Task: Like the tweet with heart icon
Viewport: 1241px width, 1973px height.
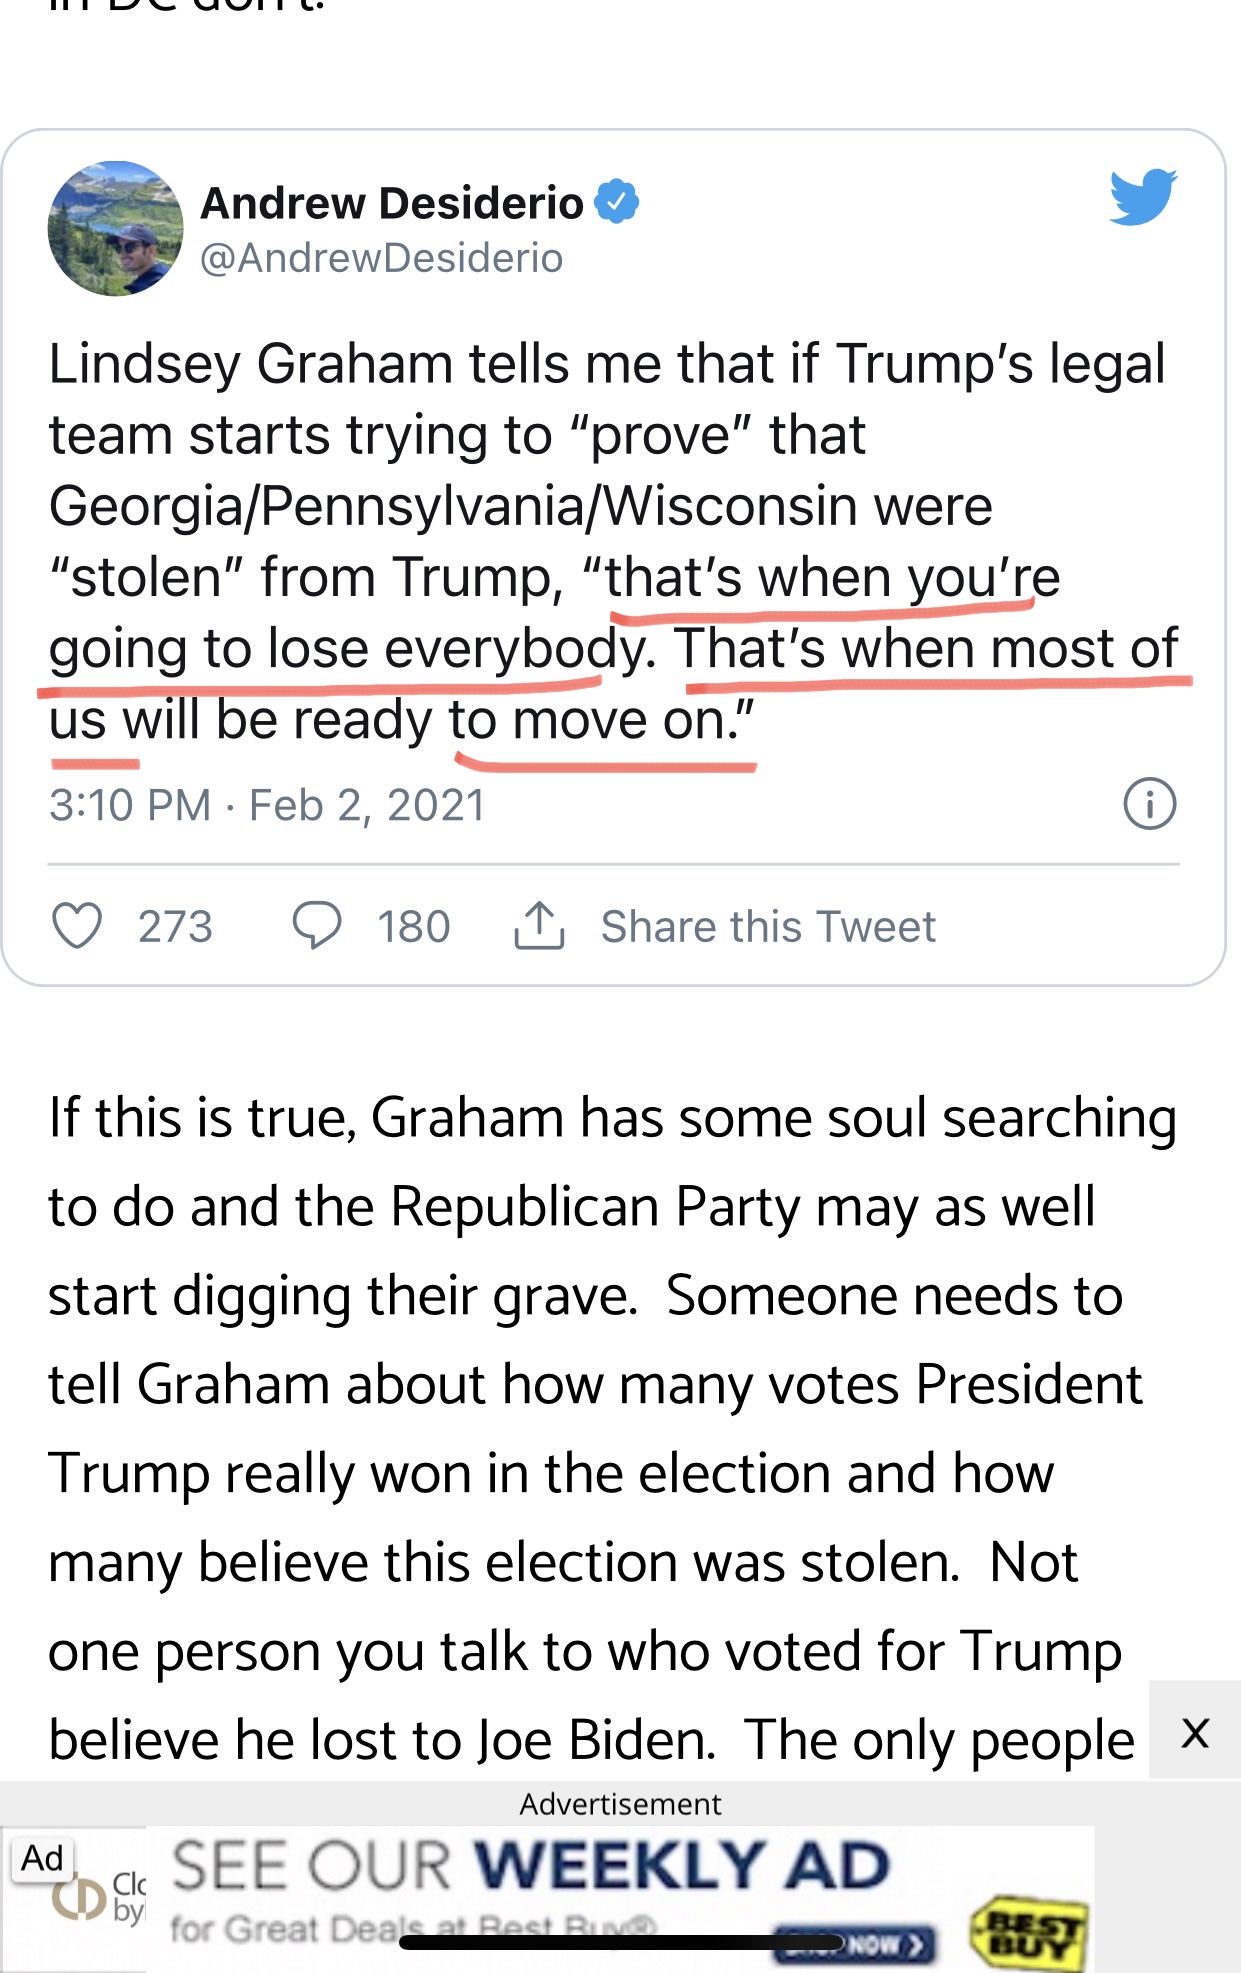Action: point(77,925)
